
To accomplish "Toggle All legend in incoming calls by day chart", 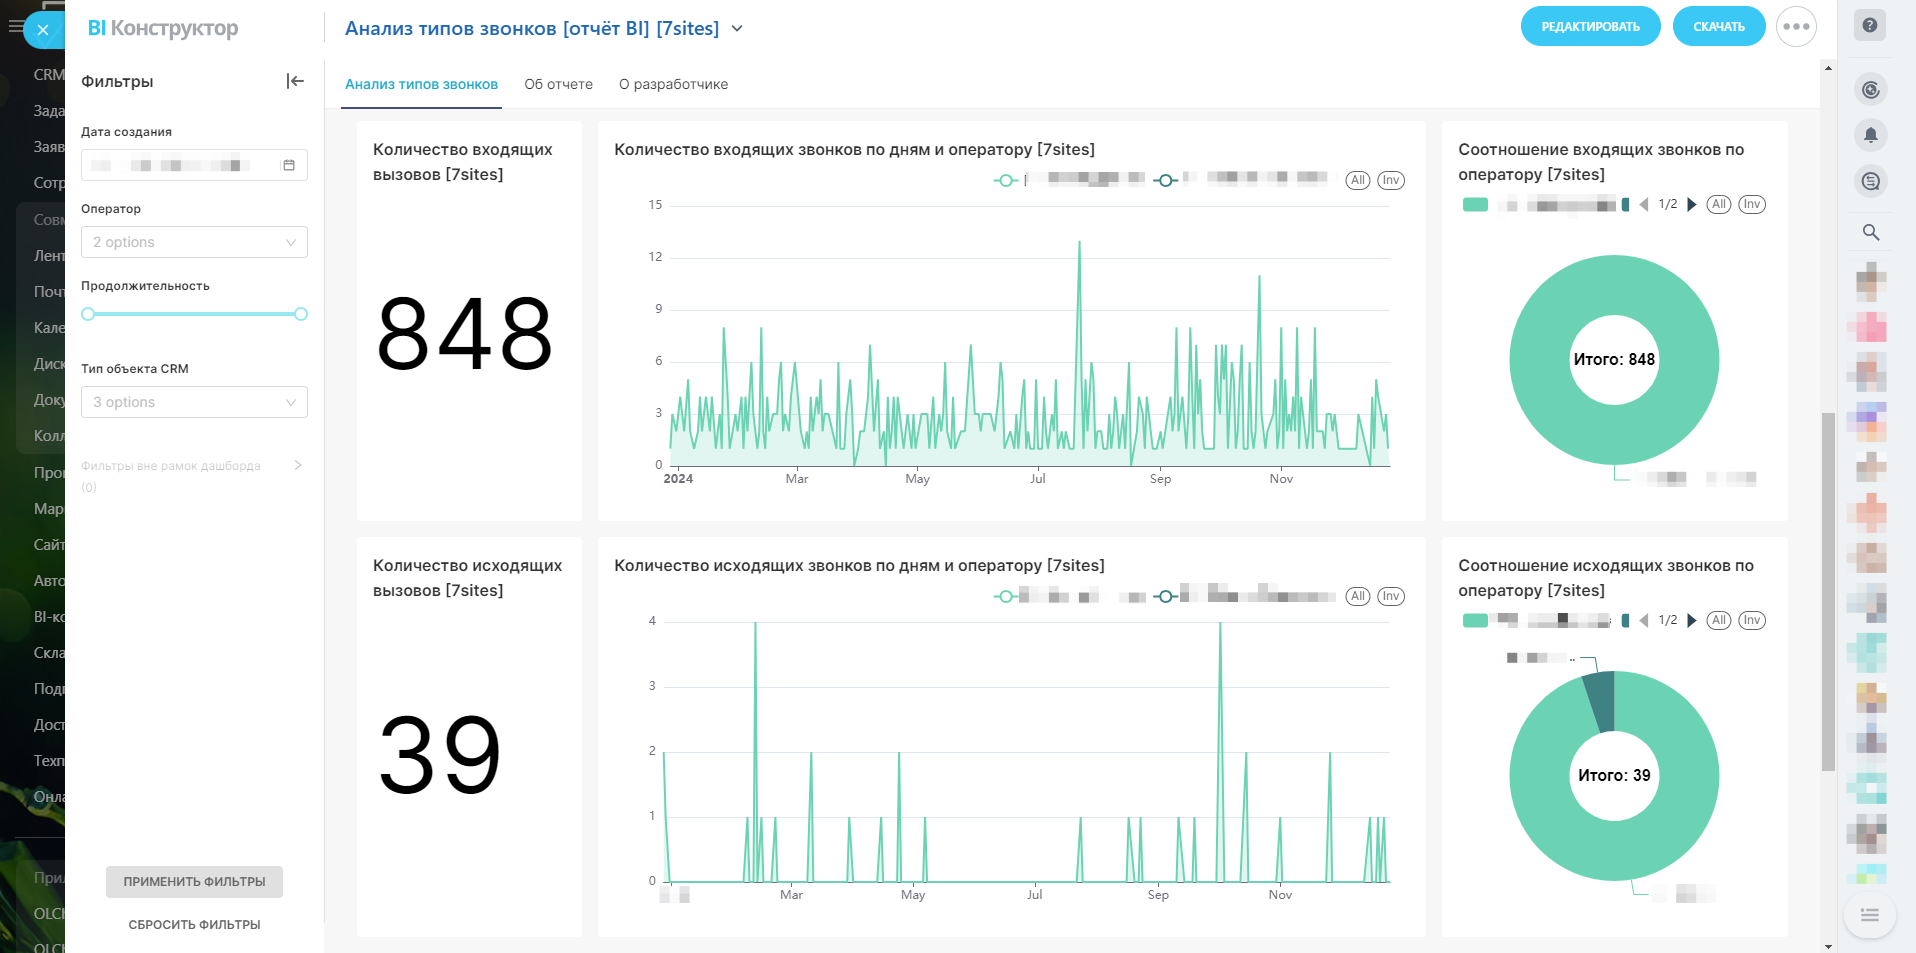I will coord(1357,180).
